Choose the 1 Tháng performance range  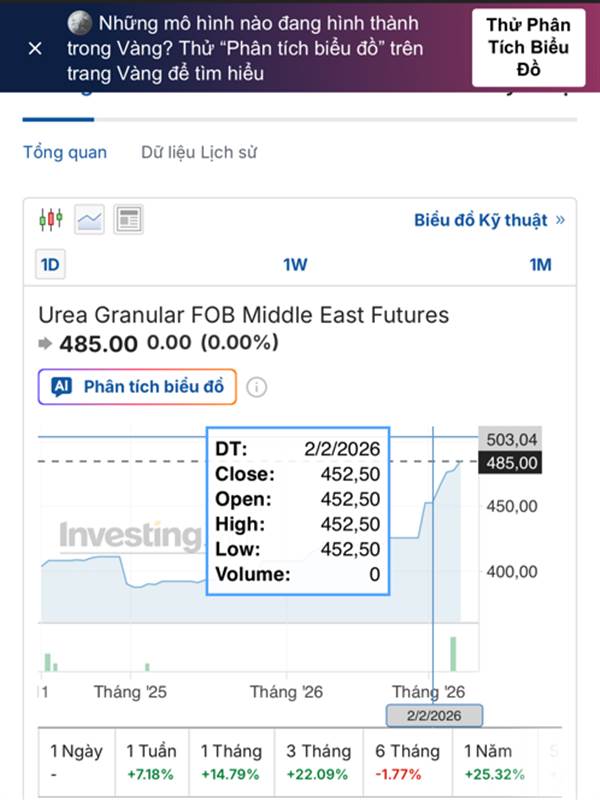(x=231, y=760)
